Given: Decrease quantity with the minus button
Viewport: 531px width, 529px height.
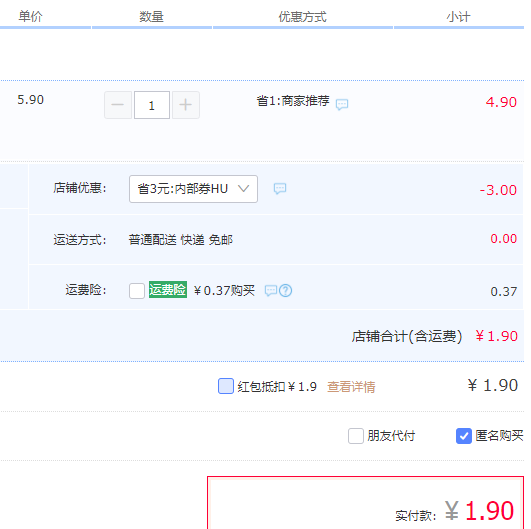Looking at the screenshot, I should (118, 105).
